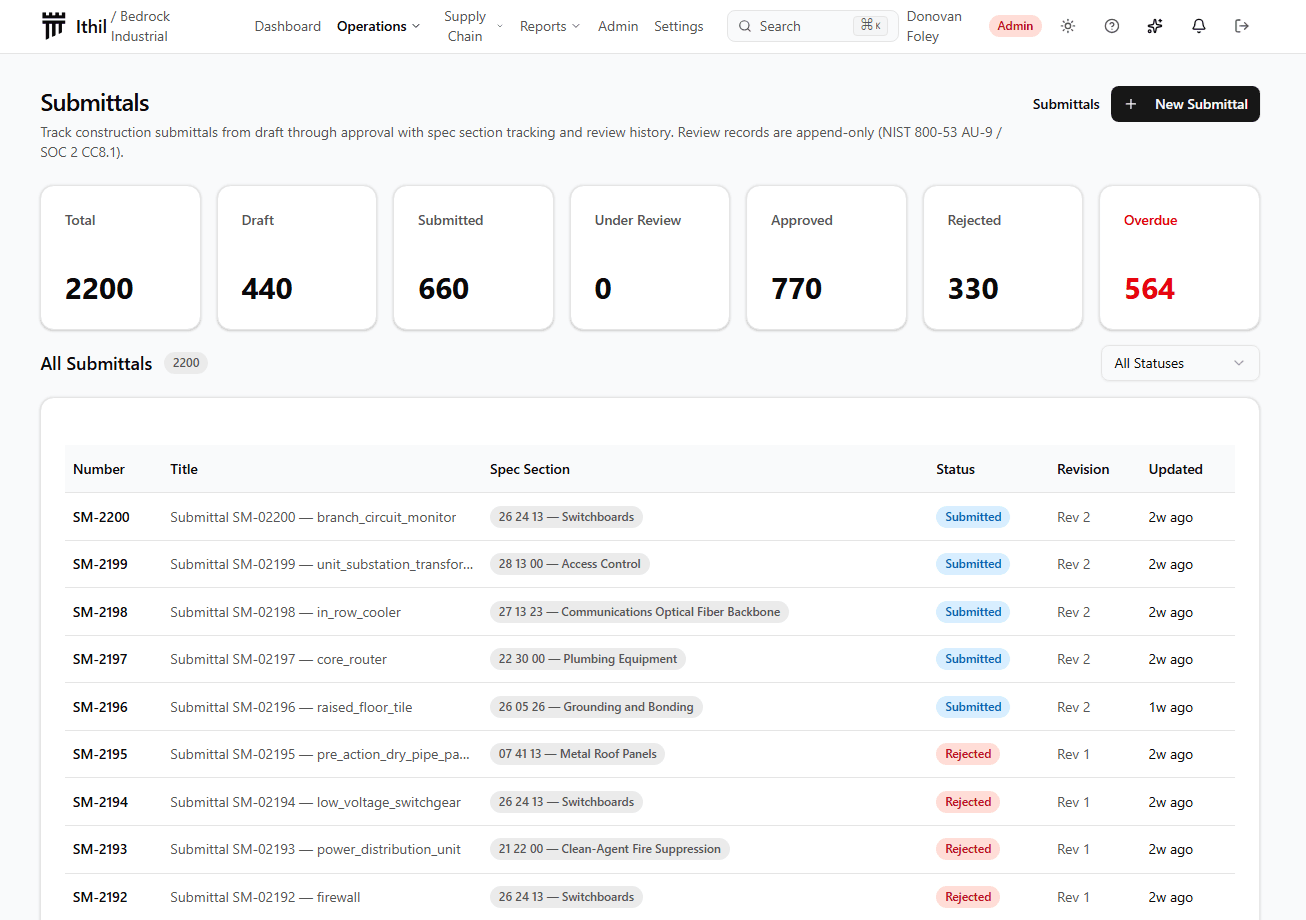This screenshot has height=920, width=1306.
Task: Click the Donovan Foley user name
Action: click(x=932, y=26)
